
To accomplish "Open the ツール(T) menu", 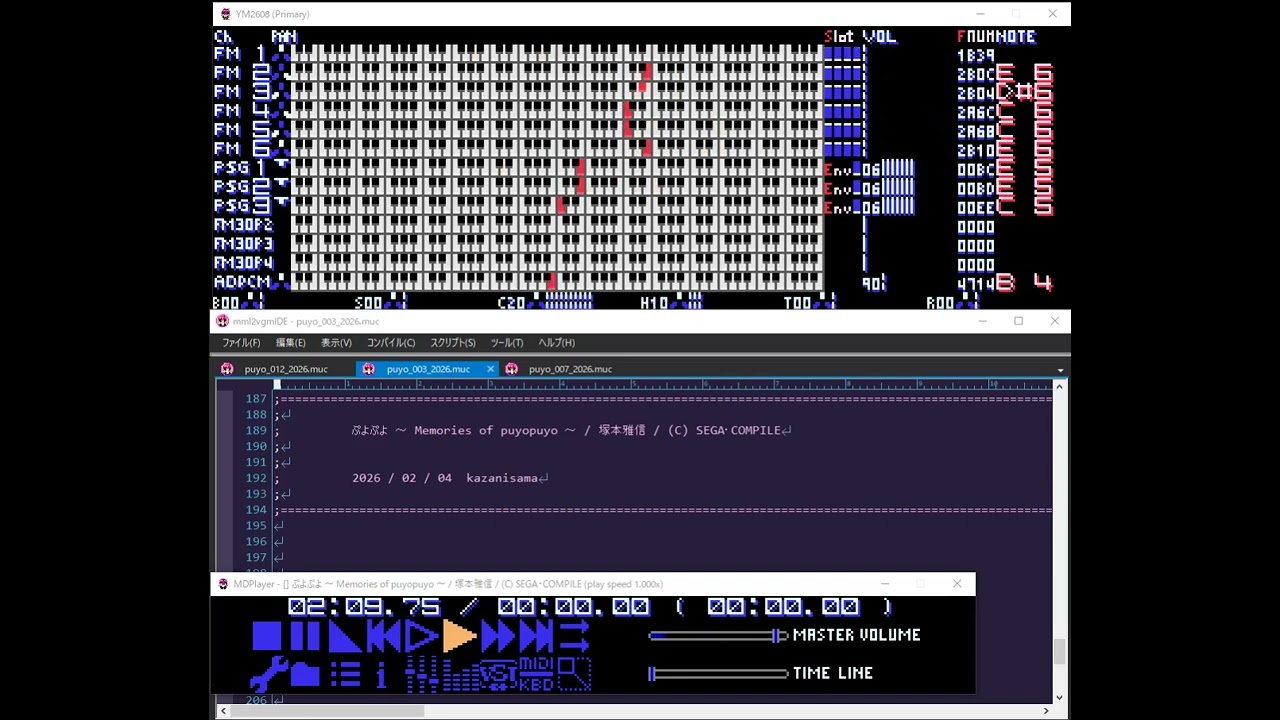I will pyautogui.click(x=506, y=343).
